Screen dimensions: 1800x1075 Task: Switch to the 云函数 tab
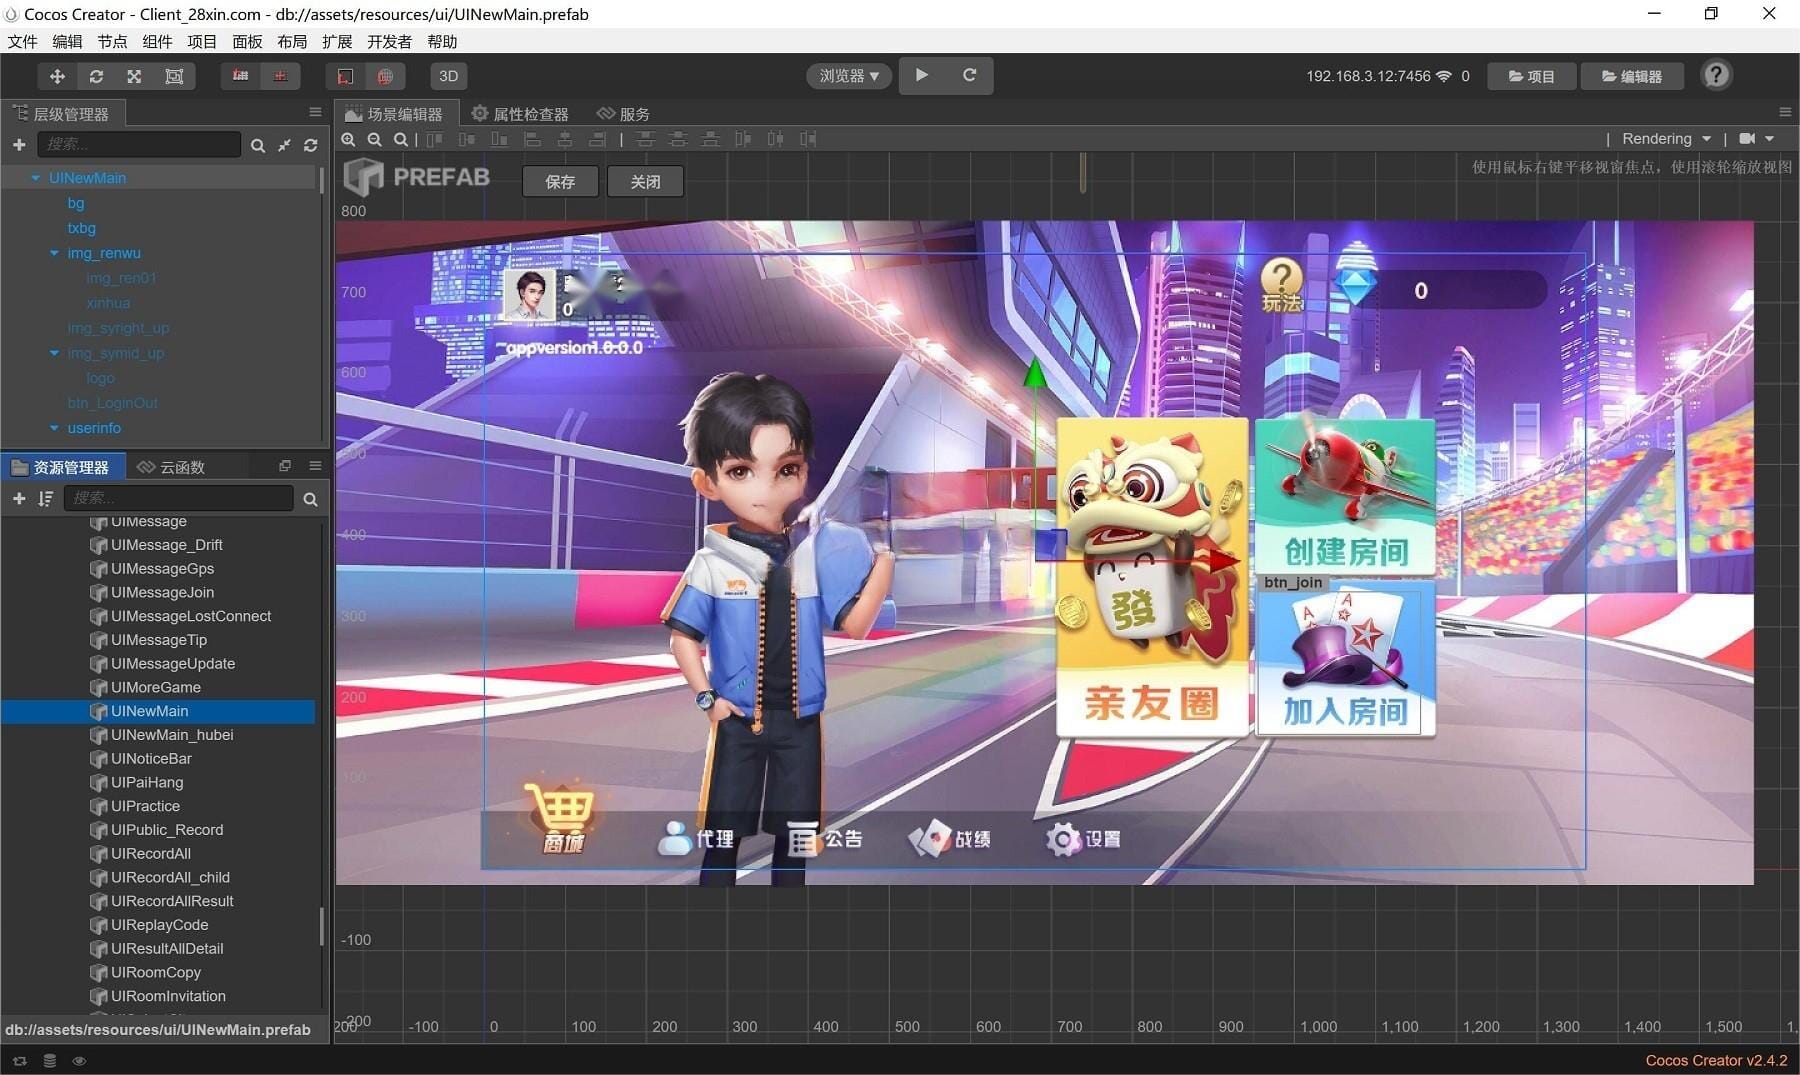[171, 467]
